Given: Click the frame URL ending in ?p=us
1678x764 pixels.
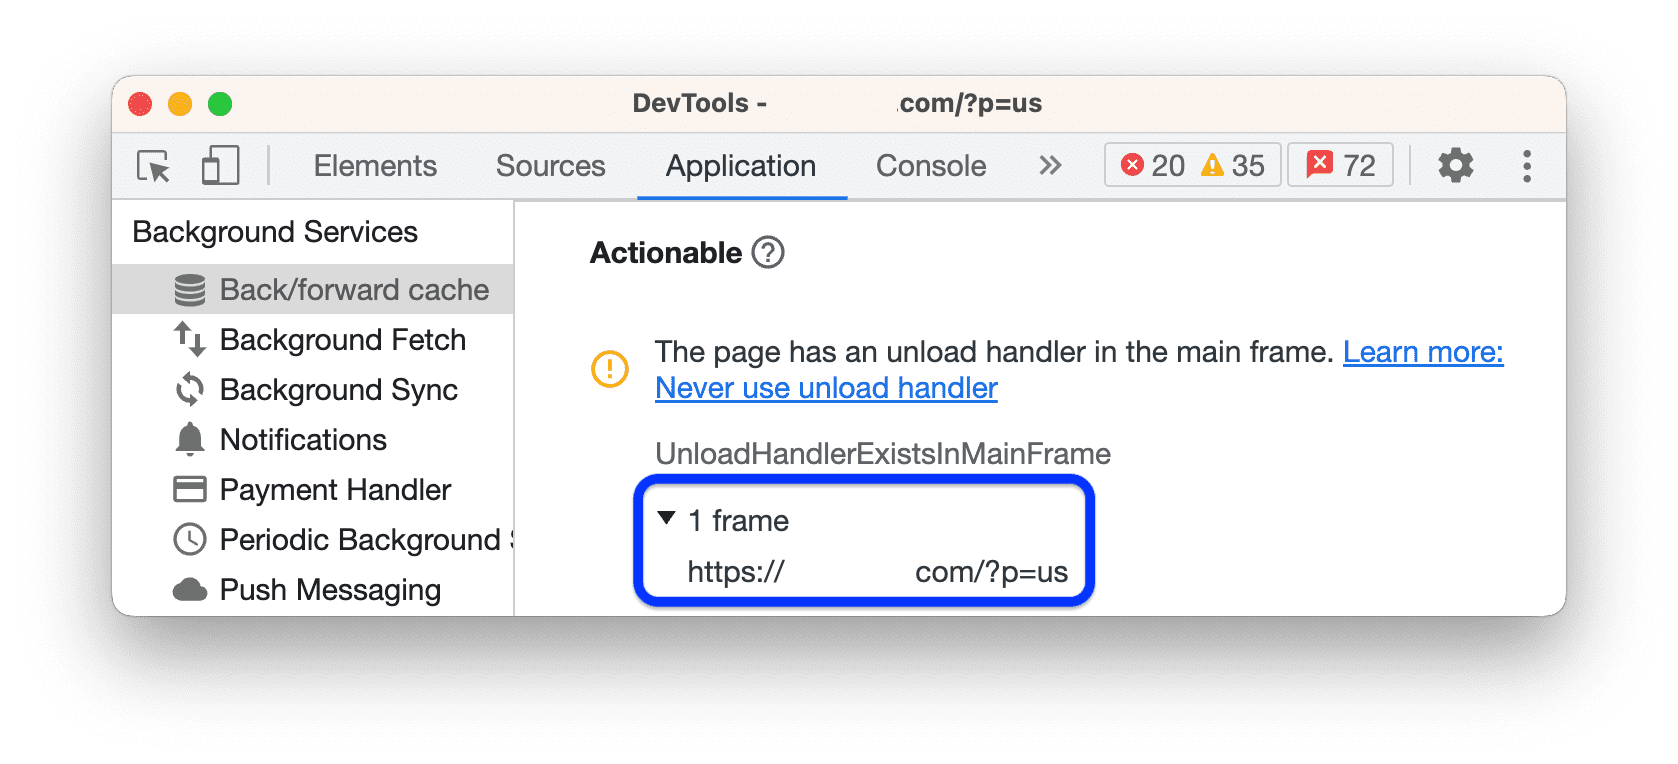Looking at the screenshot, I should pyautogui.click(x=877, y=572).
